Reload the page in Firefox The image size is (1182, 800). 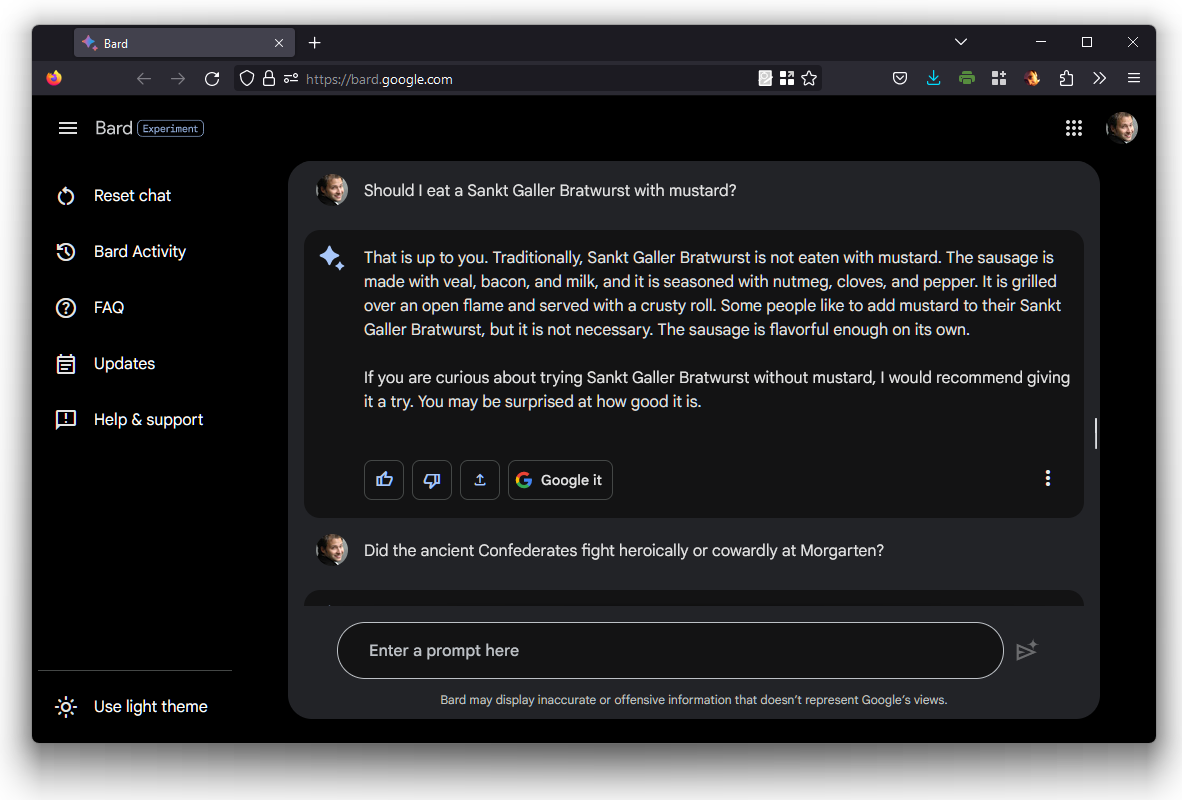click(212, 78)
